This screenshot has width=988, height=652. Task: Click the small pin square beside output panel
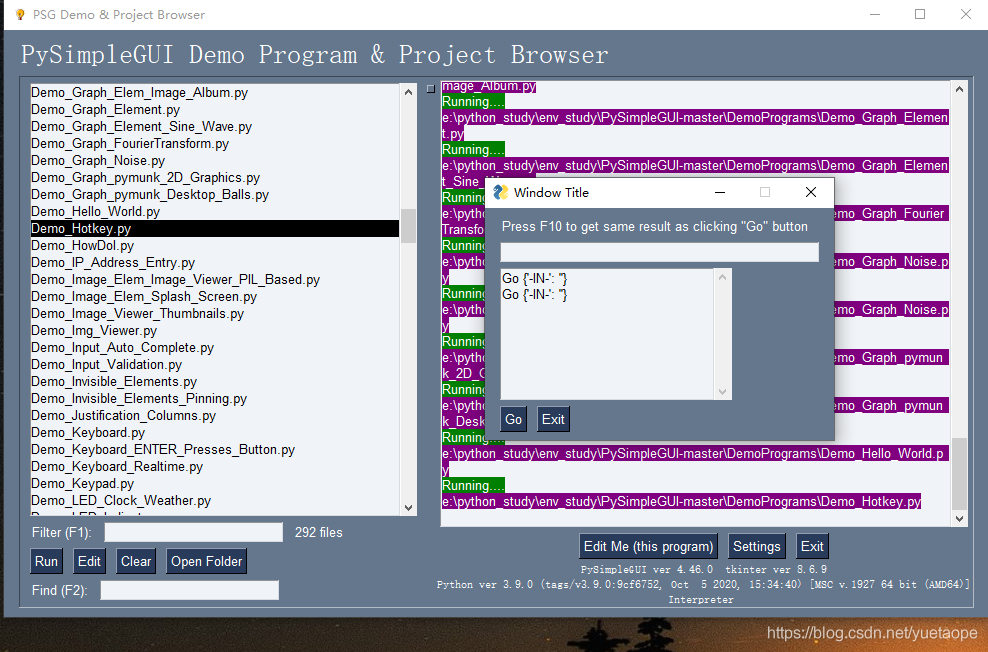(431, 89)
